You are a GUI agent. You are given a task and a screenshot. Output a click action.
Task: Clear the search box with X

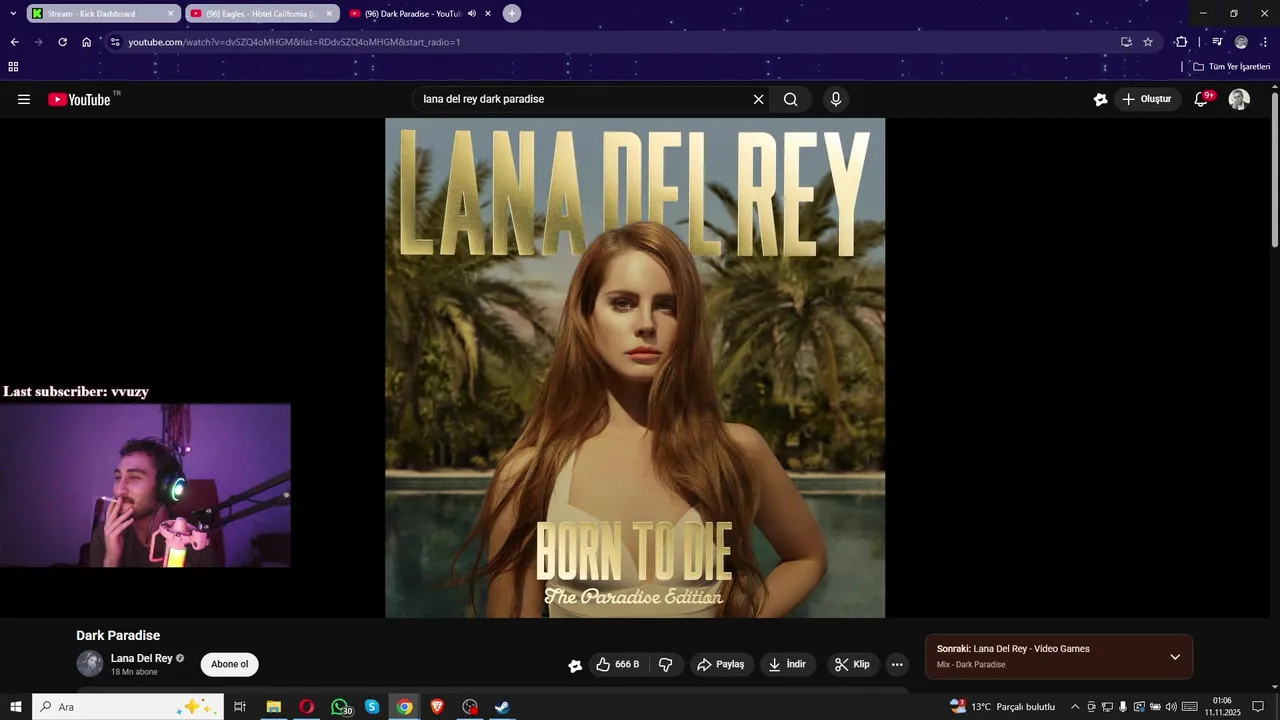[x=758, y=99]
